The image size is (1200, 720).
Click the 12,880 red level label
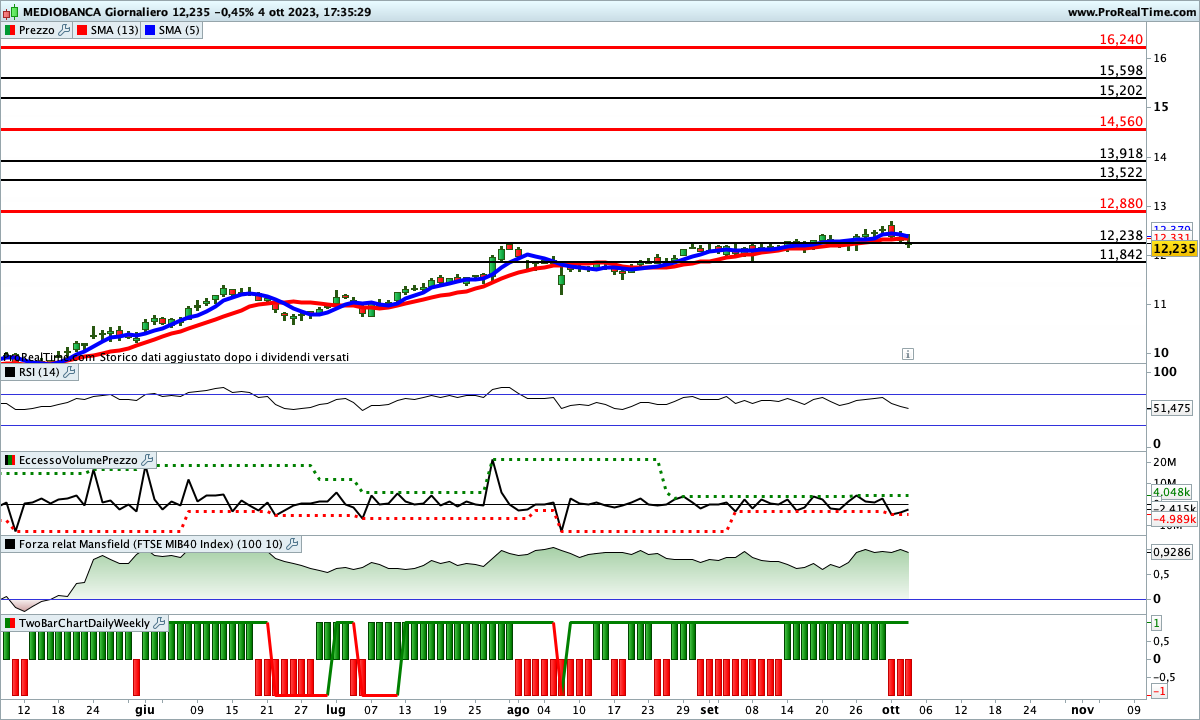point(1120,203)
